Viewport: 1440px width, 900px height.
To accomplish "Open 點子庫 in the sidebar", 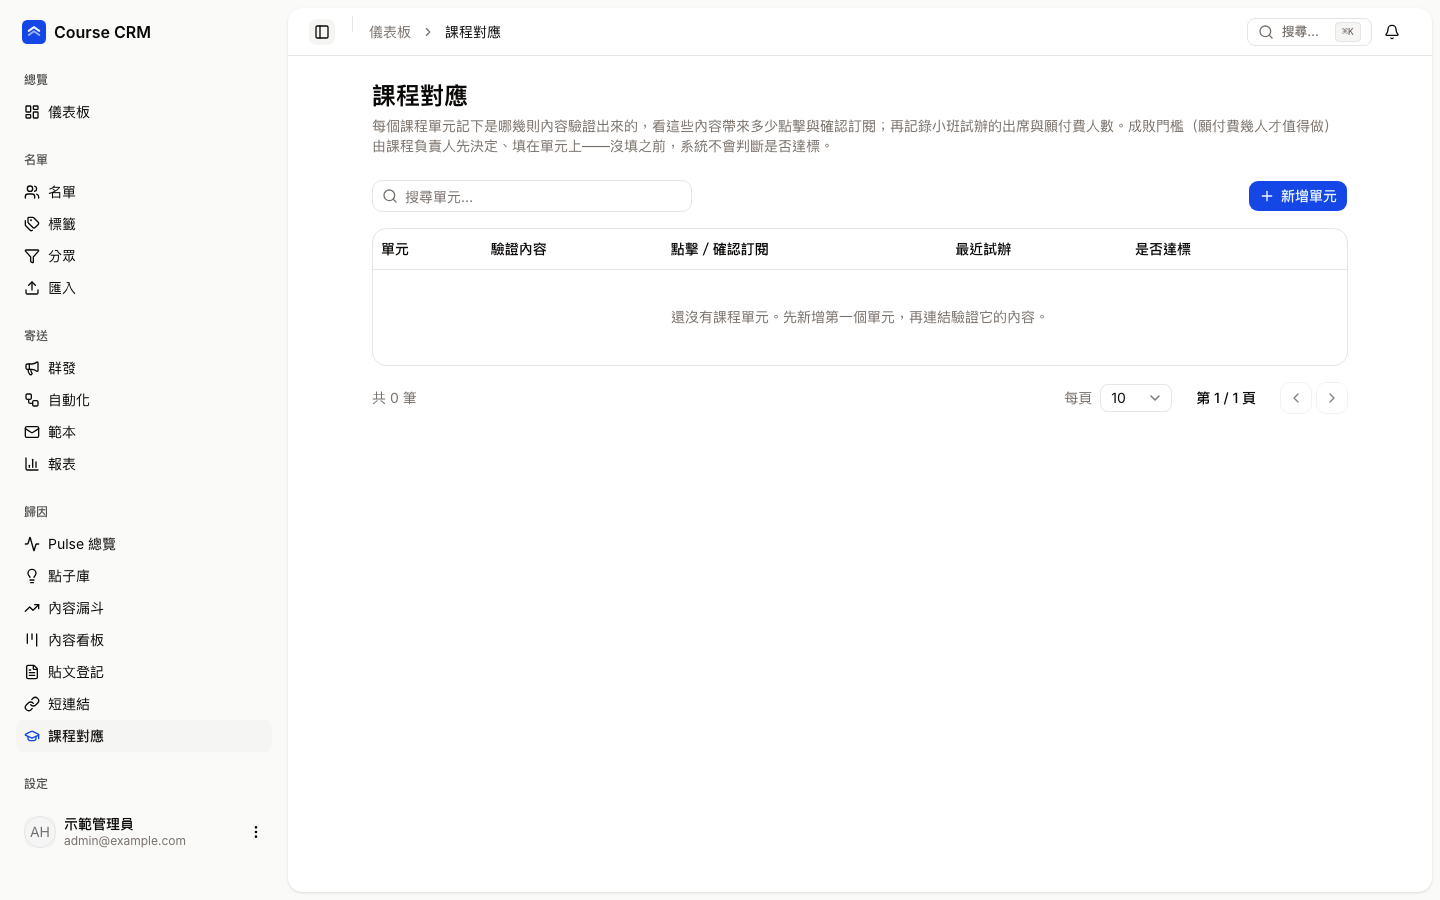I will [144, 576].
